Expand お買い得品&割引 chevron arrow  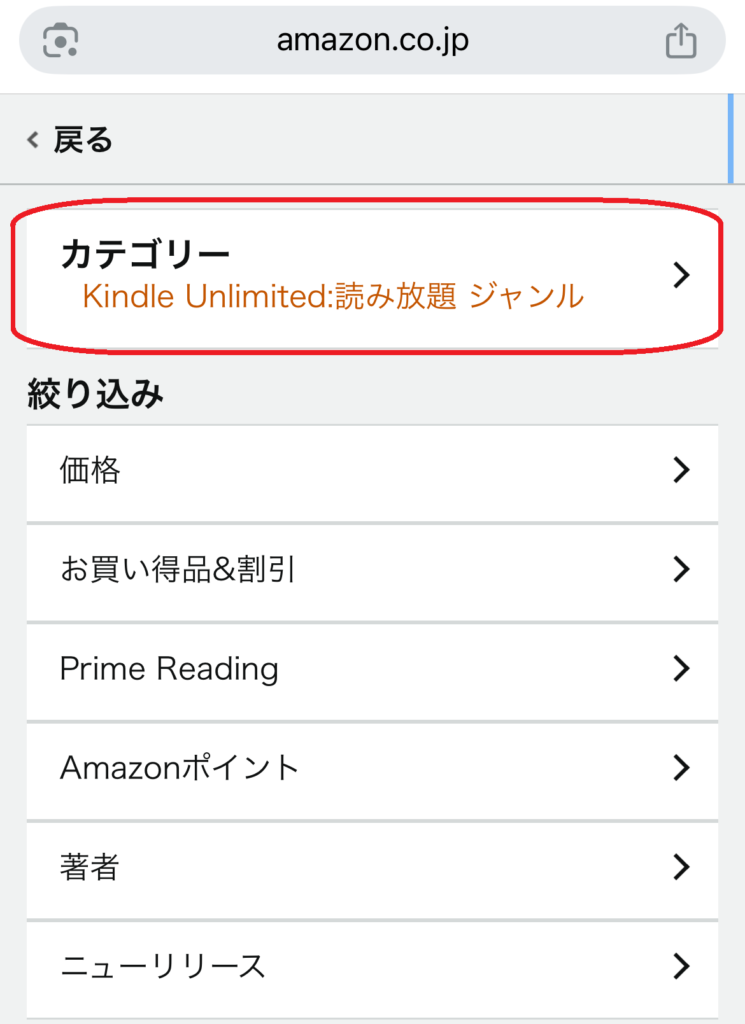pyautogui.click(x=681, y=570)
